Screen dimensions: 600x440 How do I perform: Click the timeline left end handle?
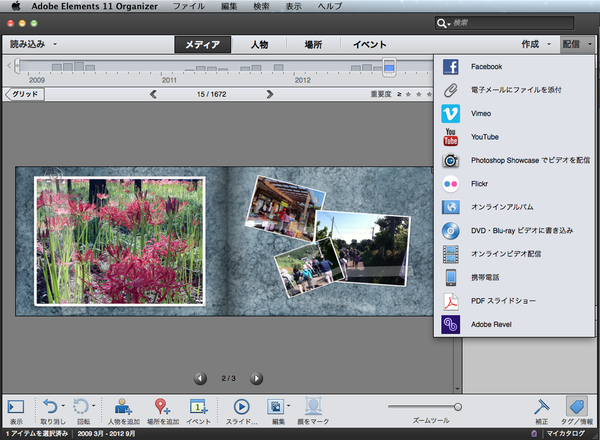pyautogui.click(x=16, y=66)
